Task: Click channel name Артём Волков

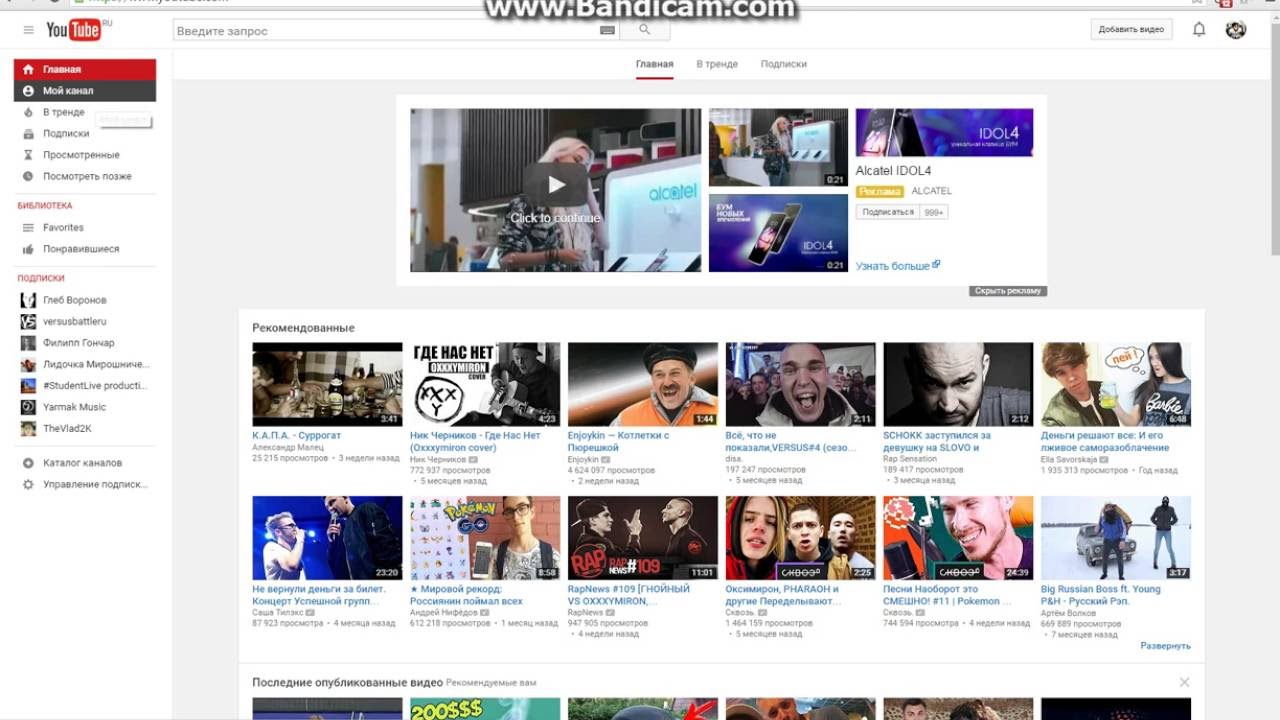Action: pos(1067,612)
